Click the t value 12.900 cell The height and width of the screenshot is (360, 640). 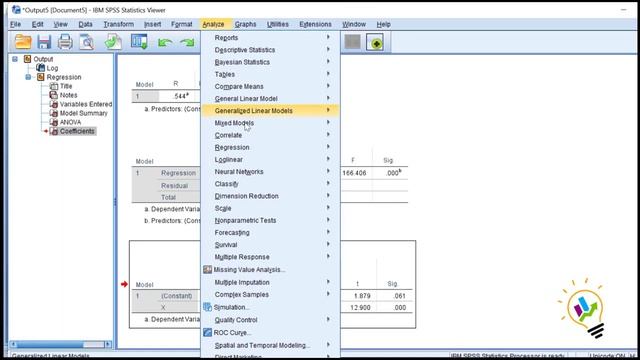360,308
